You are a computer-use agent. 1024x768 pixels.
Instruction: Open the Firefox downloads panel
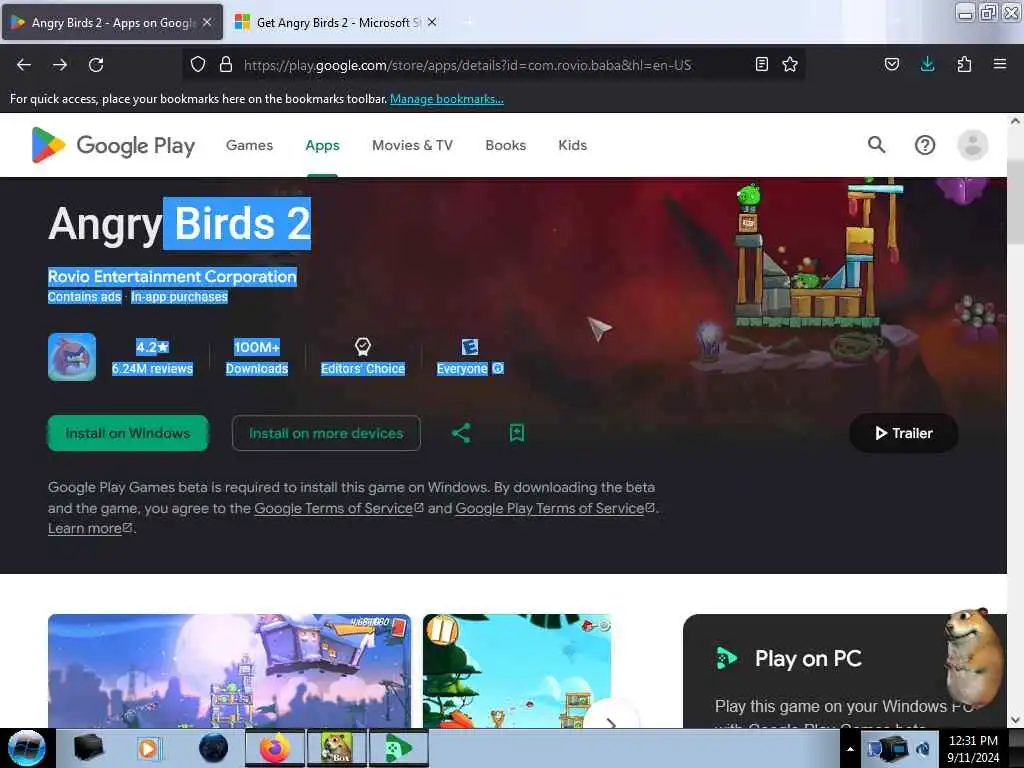click(x=927, y=64)
